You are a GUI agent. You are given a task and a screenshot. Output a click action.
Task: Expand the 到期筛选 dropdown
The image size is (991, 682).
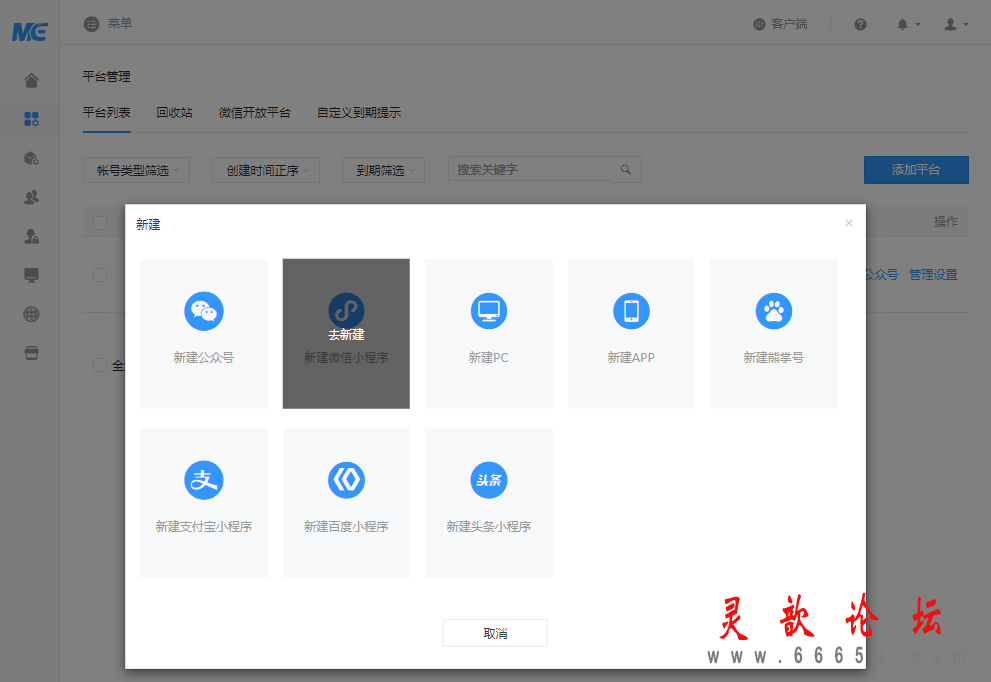[384, 170]
